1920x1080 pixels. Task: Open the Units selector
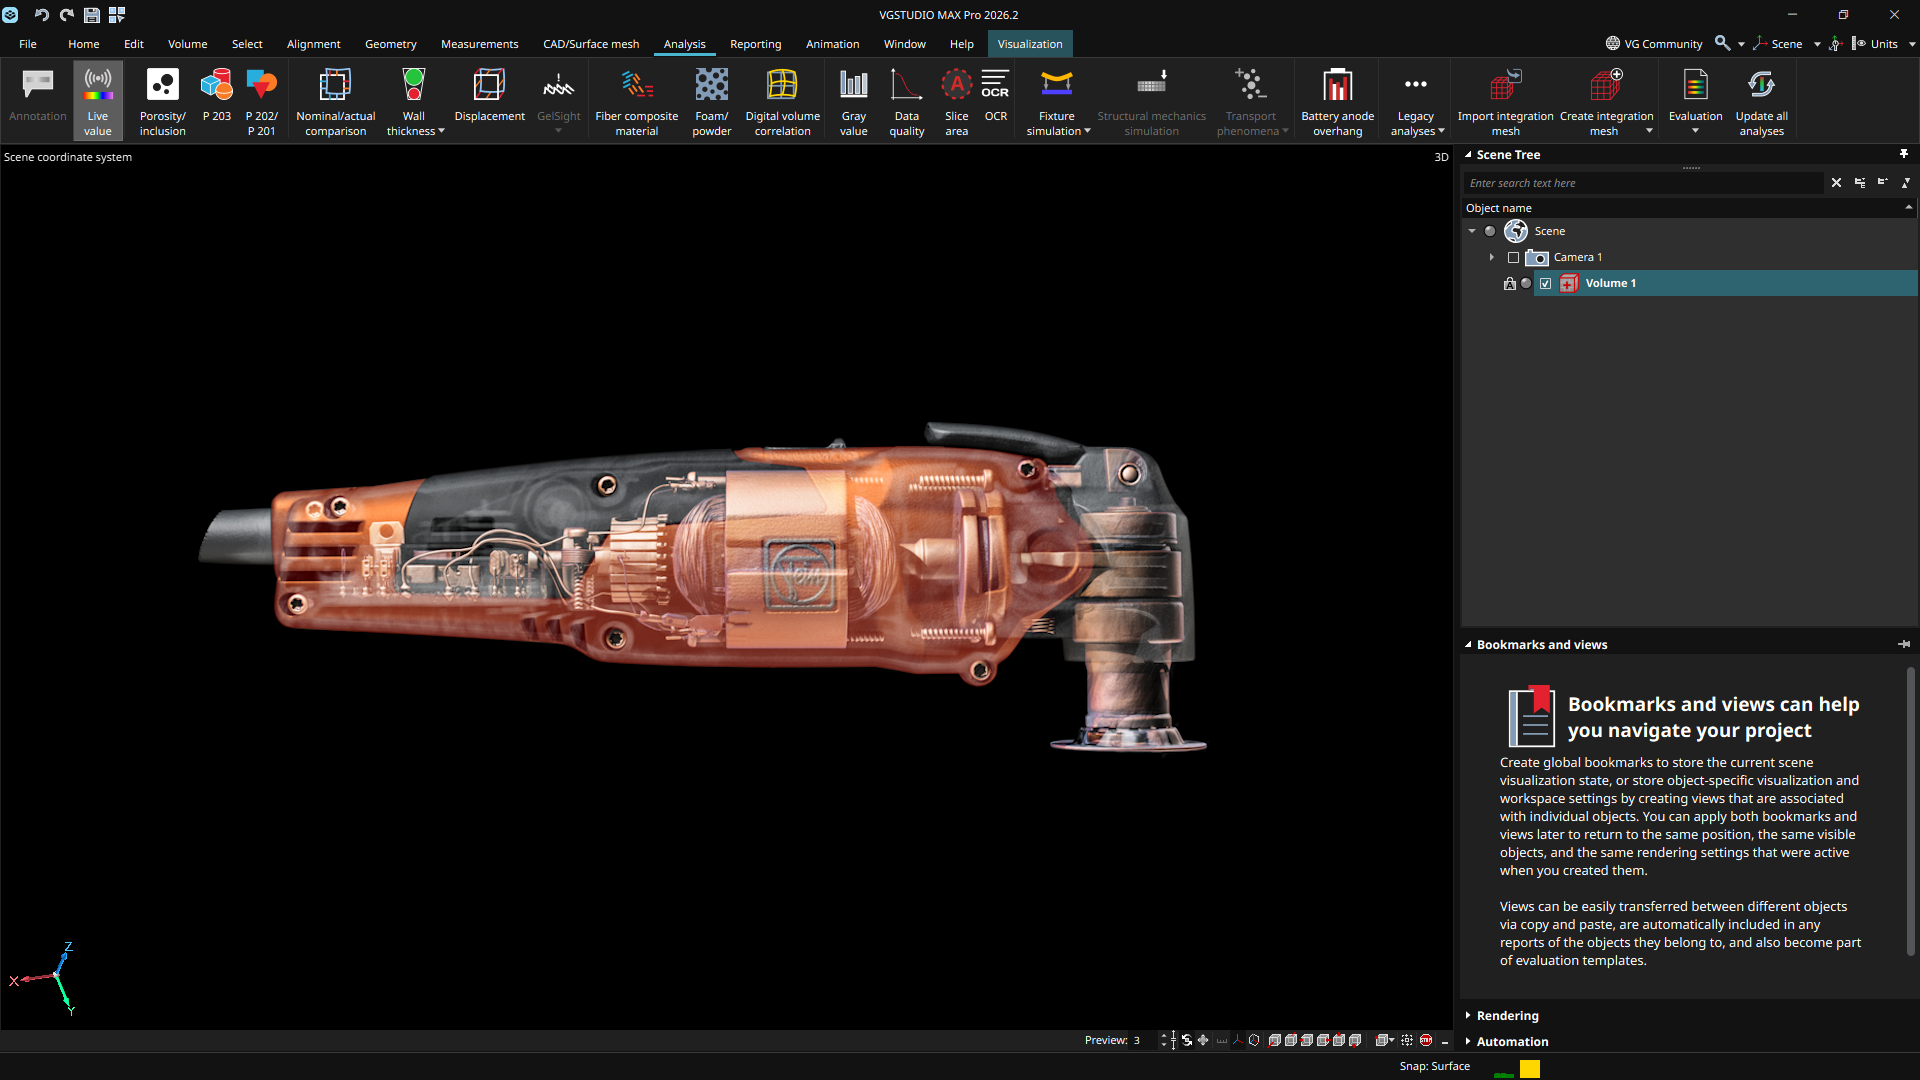click(x=1884, y=44)
